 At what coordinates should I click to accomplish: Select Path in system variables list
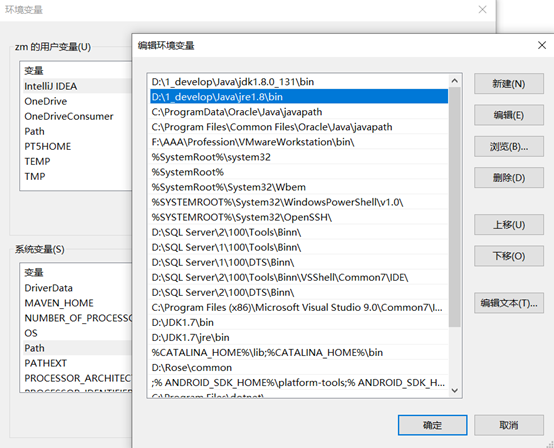[x=76, y=348]
